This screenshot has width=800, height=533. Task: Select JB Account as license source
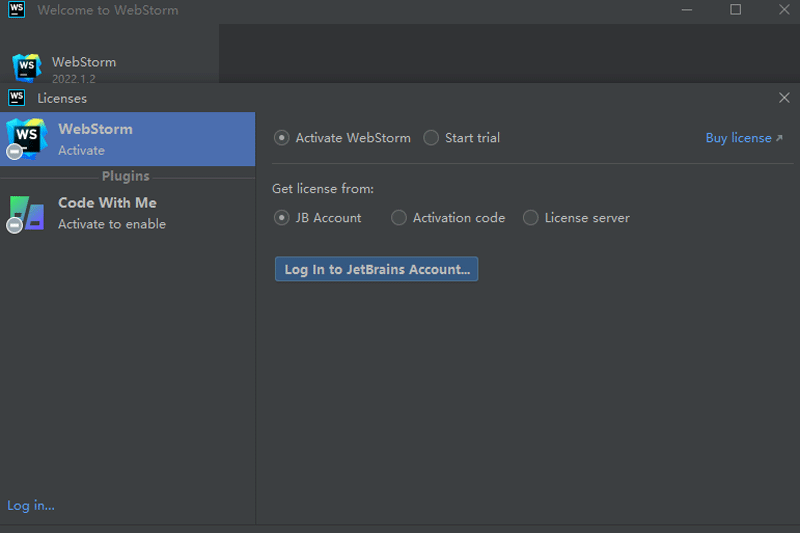282,217
